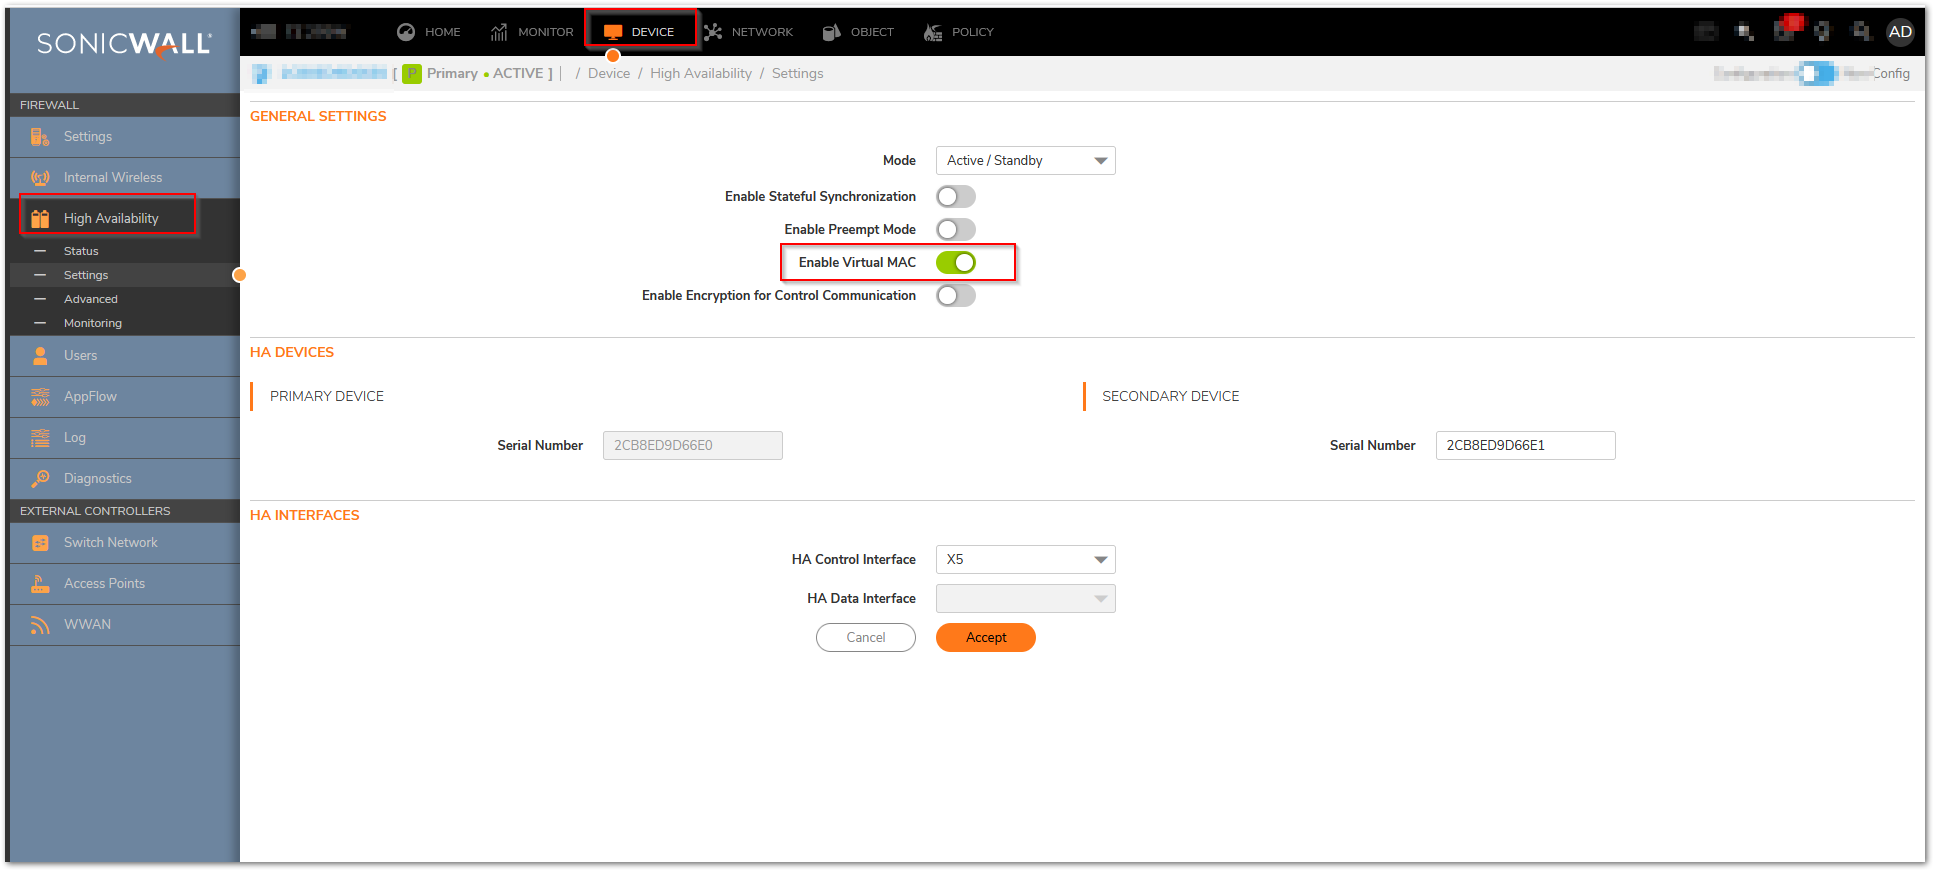Click the POLICY icon in top bar
Viewport: 1934px width, 871px height.
[933, 32]
